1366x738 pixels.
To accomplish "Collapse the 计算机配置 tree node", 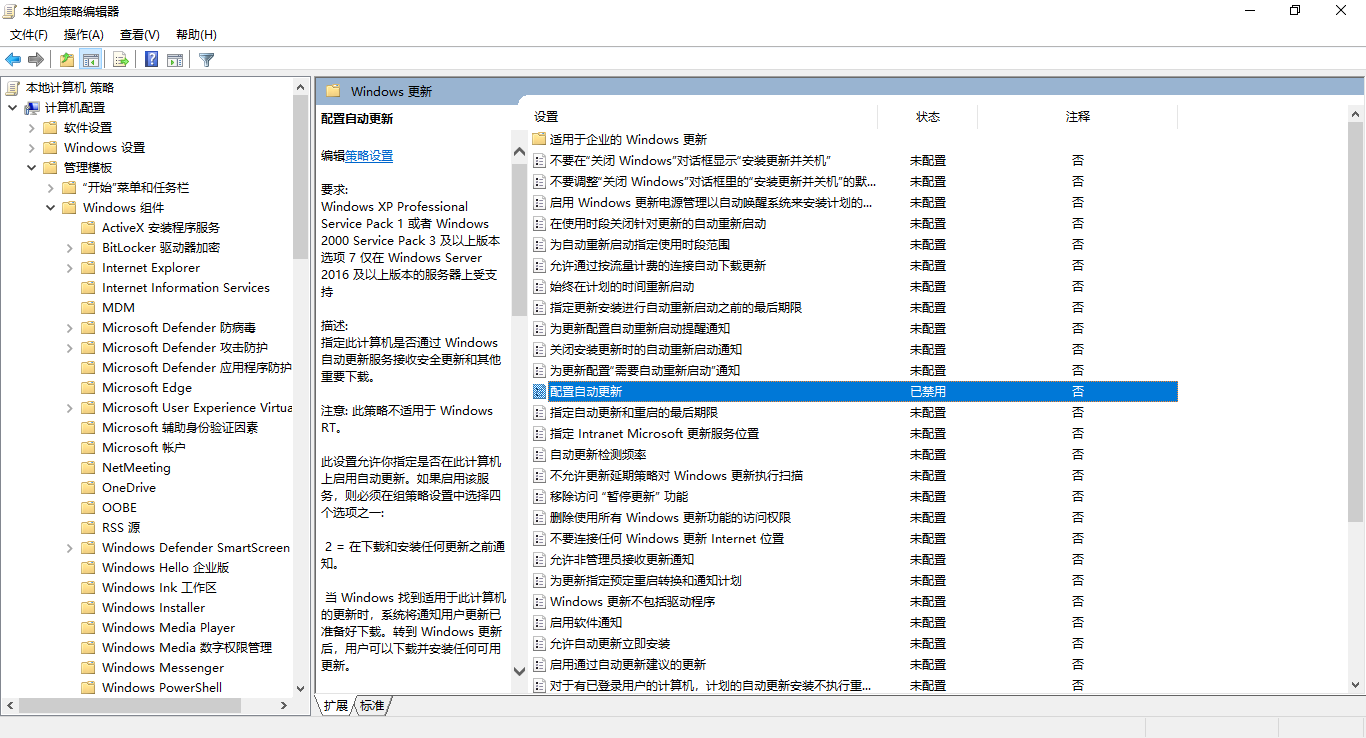I will (12, 108).
